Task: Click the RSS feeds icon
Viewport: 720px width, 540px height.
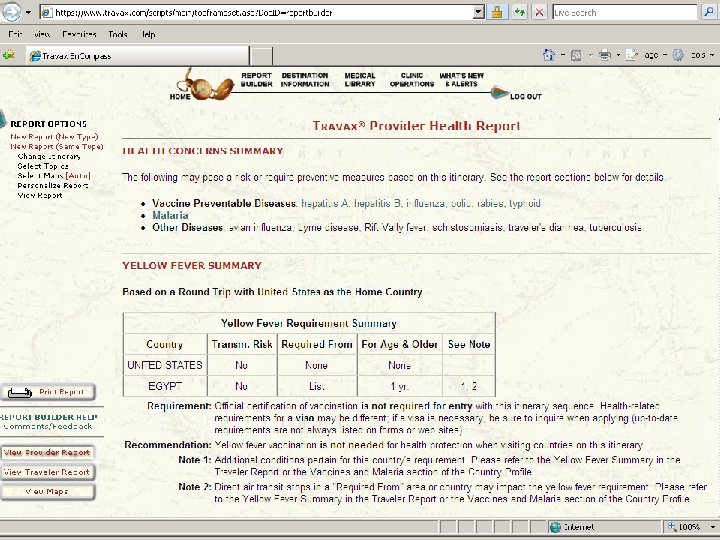Action: pos(576,56)
